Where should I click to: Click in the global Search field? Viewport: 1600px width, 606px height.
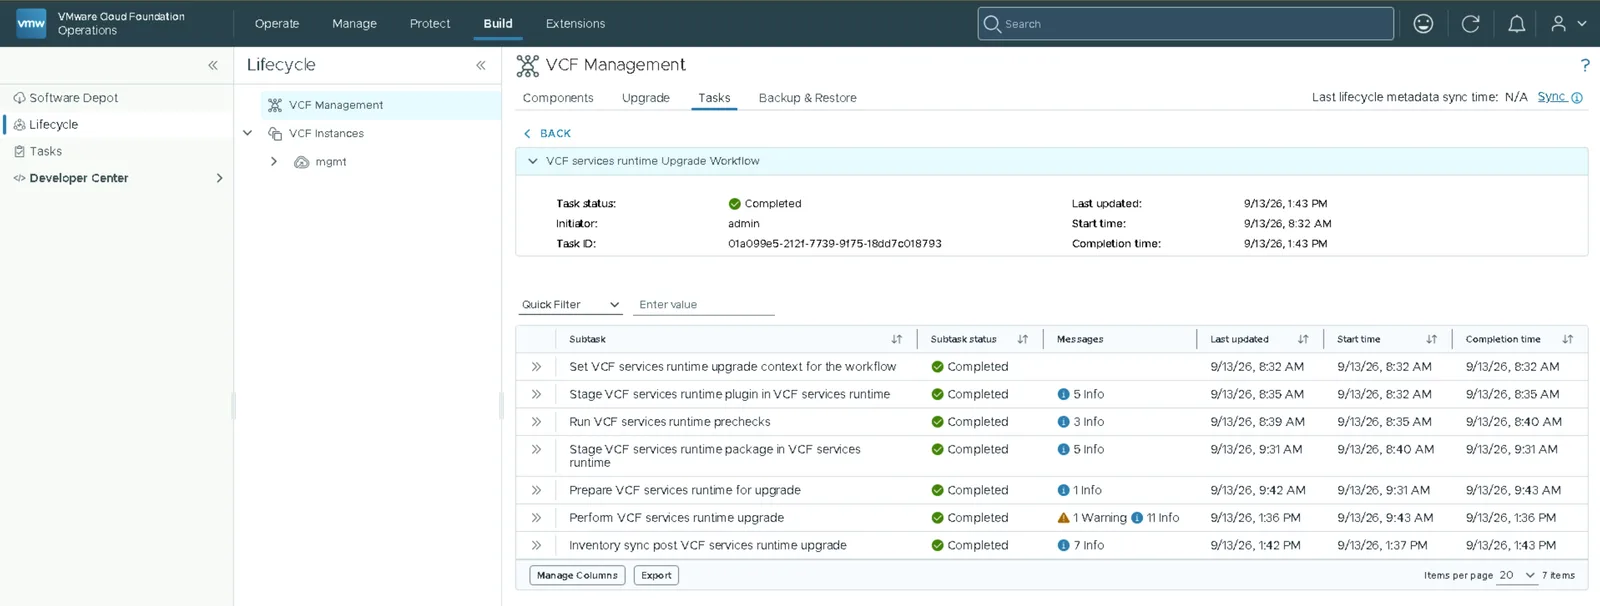(x=1186, y=24)
